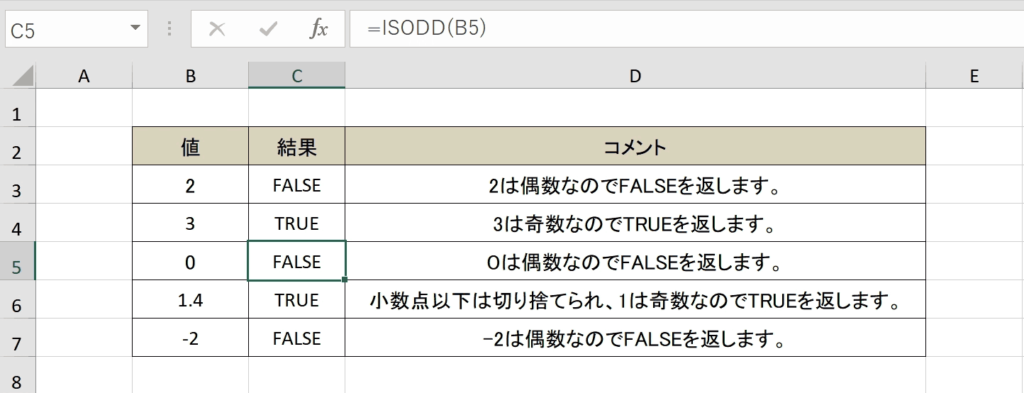Screen dimensions: 1024x393
Task: Select the row 2 header
Action: tap(18, 153)
